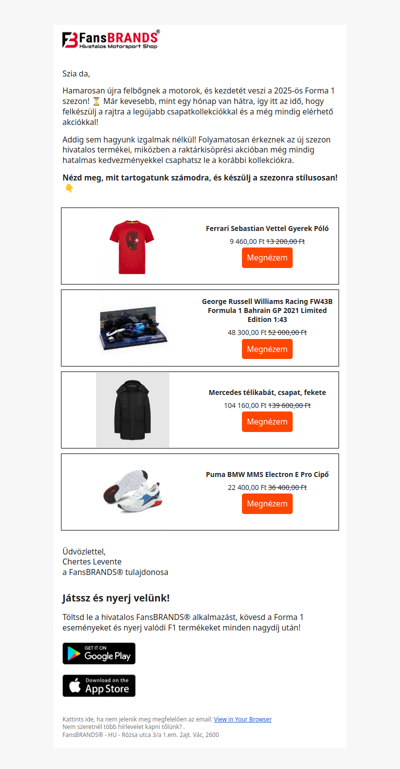Screen dimensions: 400x769
Task: Open the Google Play store badge
Action: [99, 653]
